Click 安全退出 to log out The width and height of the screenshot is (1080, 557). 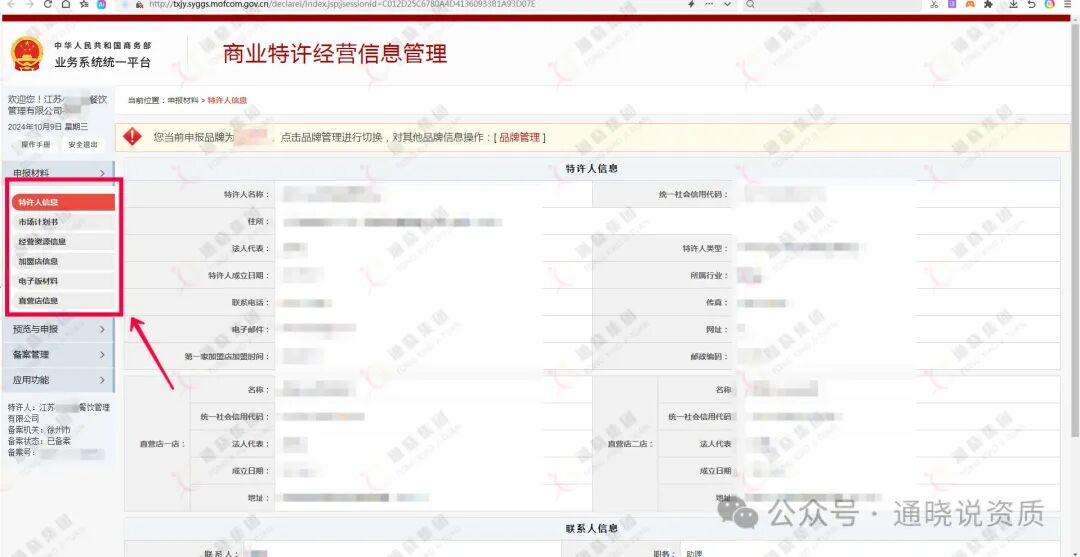tap(83, 145)
